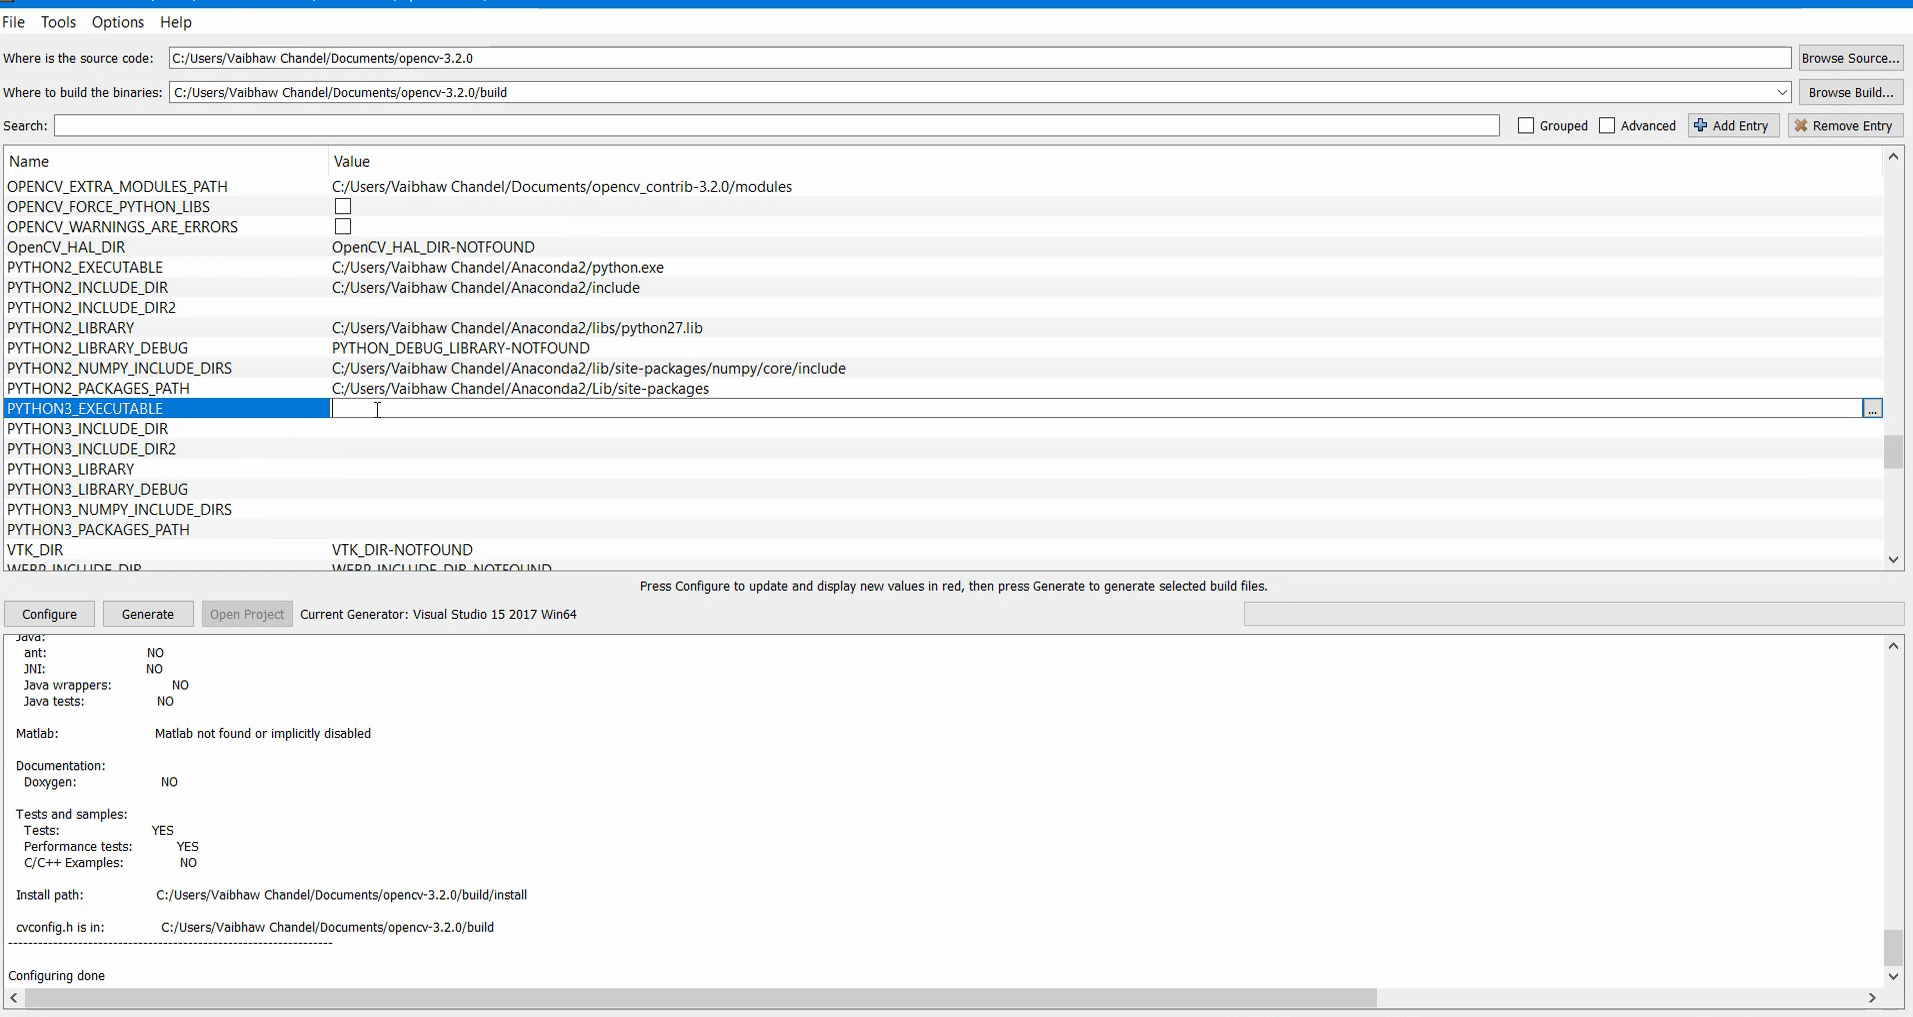Click the Configuring done message

[x=56, y=976]
